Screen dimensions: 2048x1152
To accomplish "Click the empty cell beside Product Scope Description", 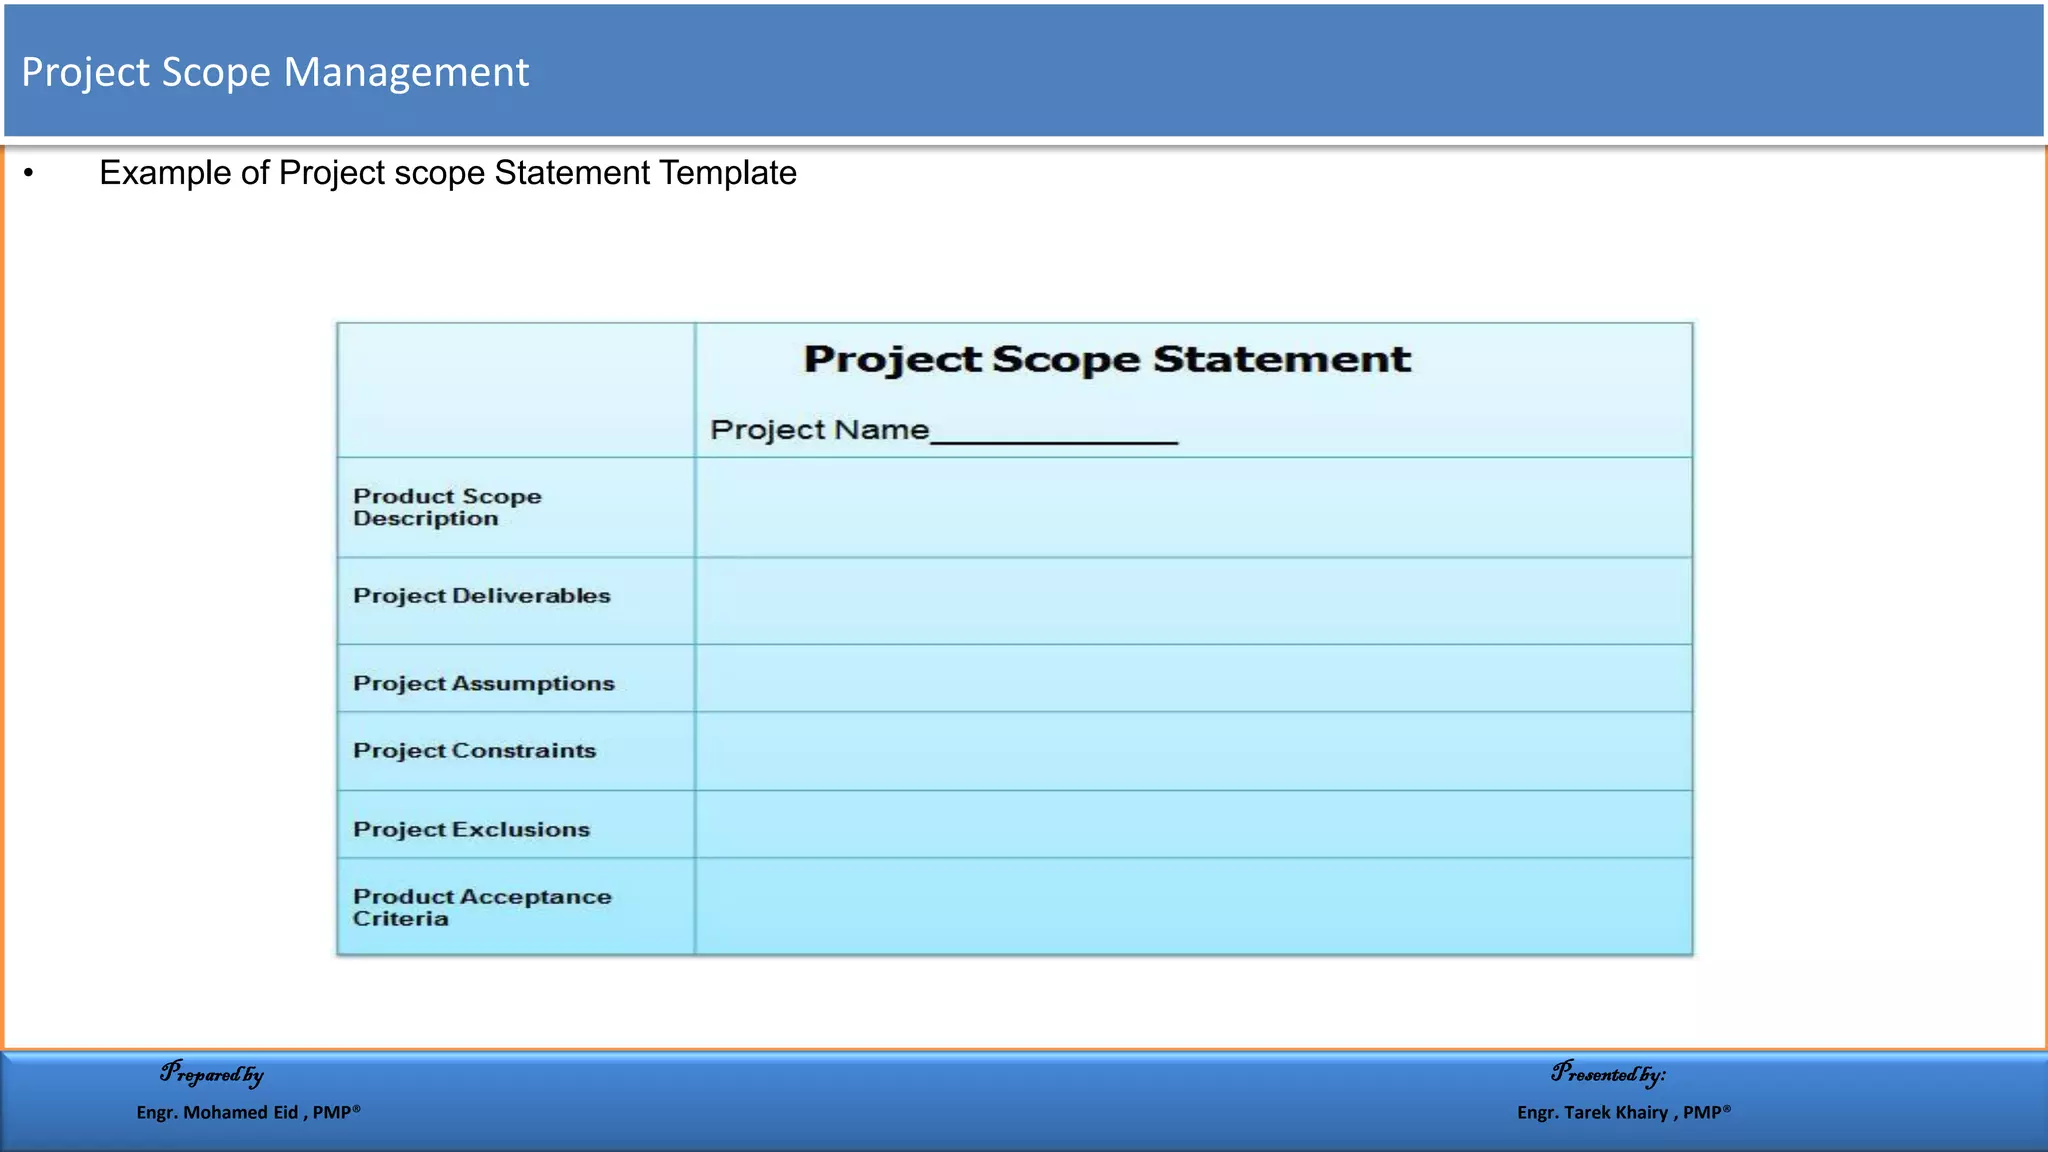I will (1193, 508).
